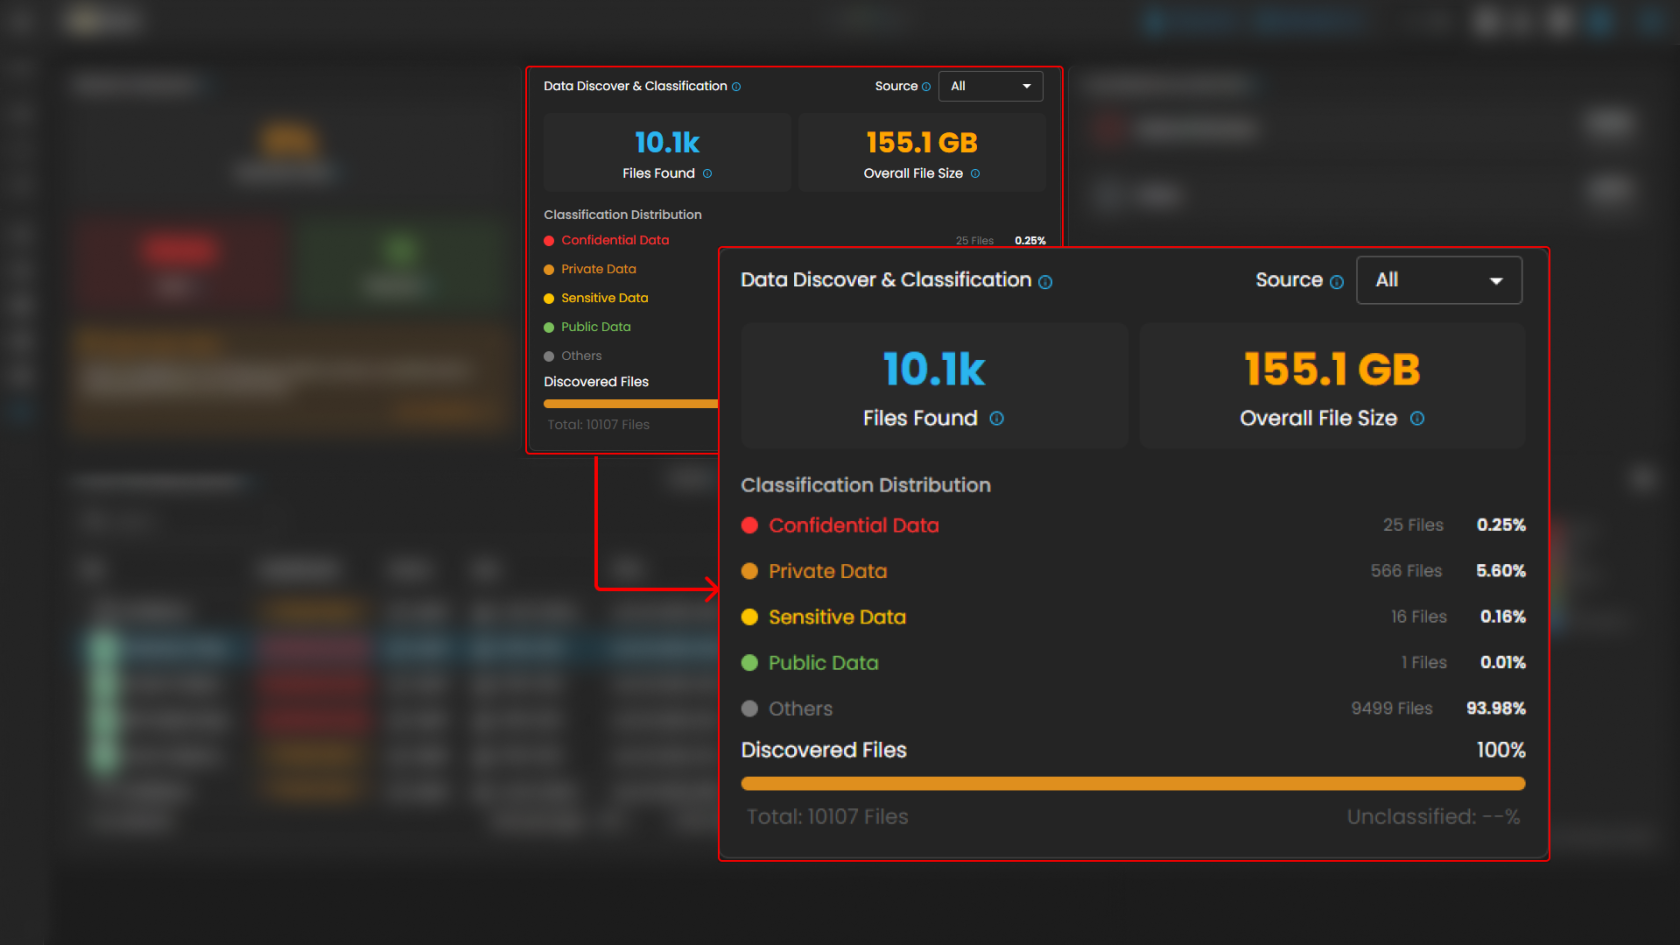Screen dimensions: 1680x945
Task: Click info icon beside small panel's title
Action: (736, 87)
